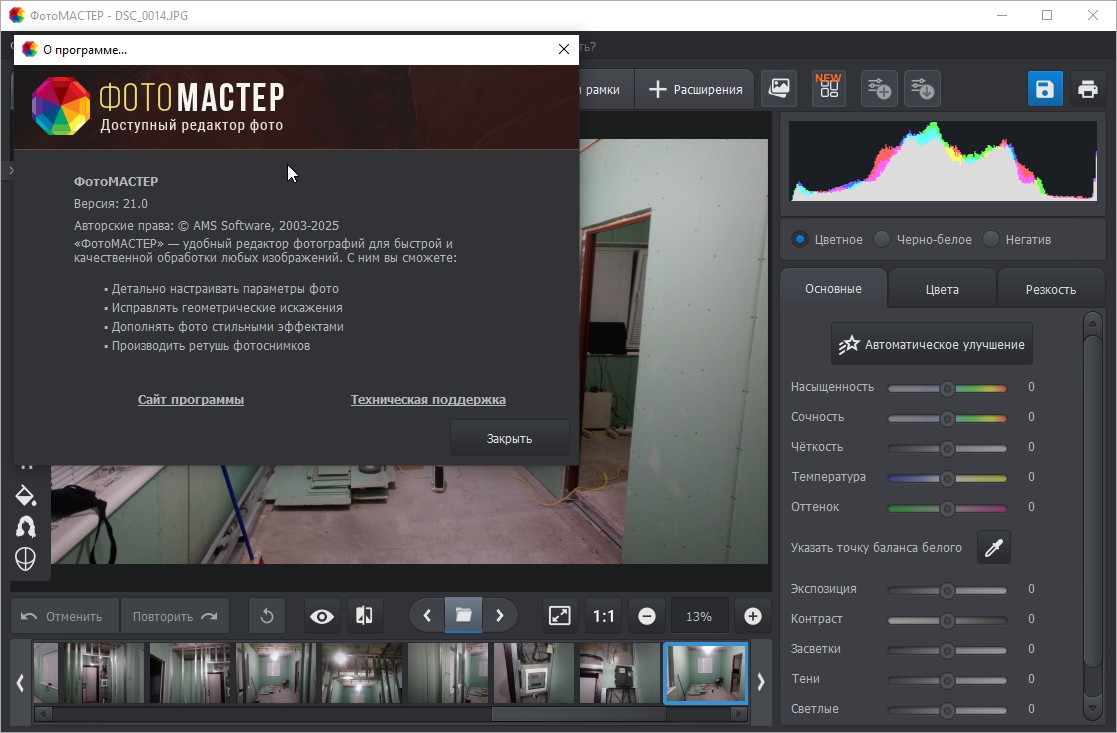Go to previous photo with left arrow

tap(427, 616)
